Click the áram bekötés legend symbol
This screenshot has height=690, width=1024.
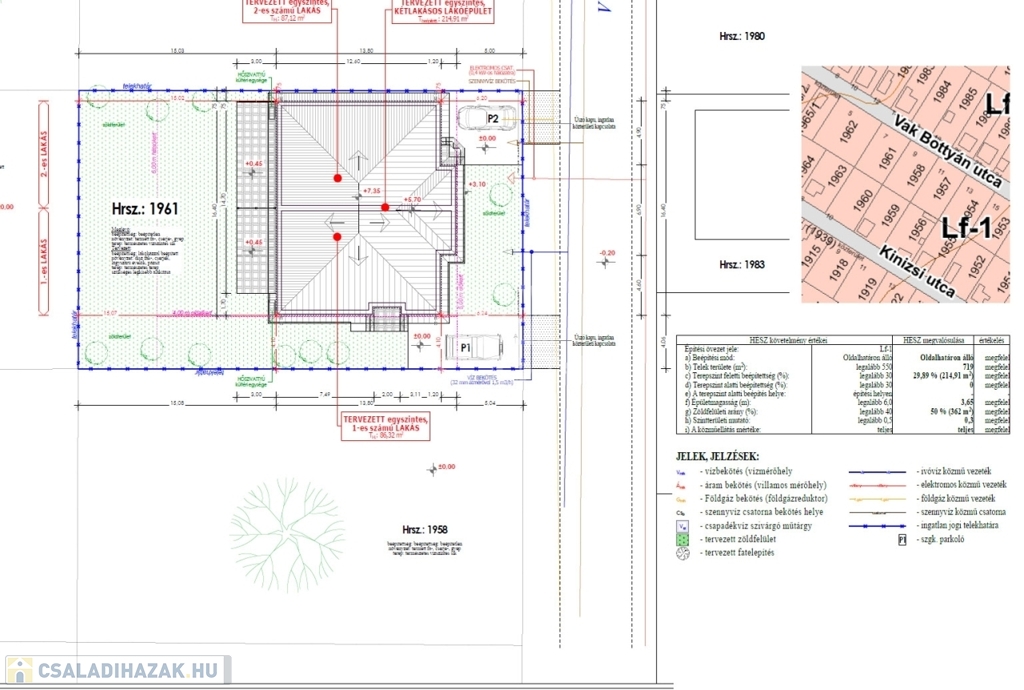pyautogui.click(x=681, y=485)
